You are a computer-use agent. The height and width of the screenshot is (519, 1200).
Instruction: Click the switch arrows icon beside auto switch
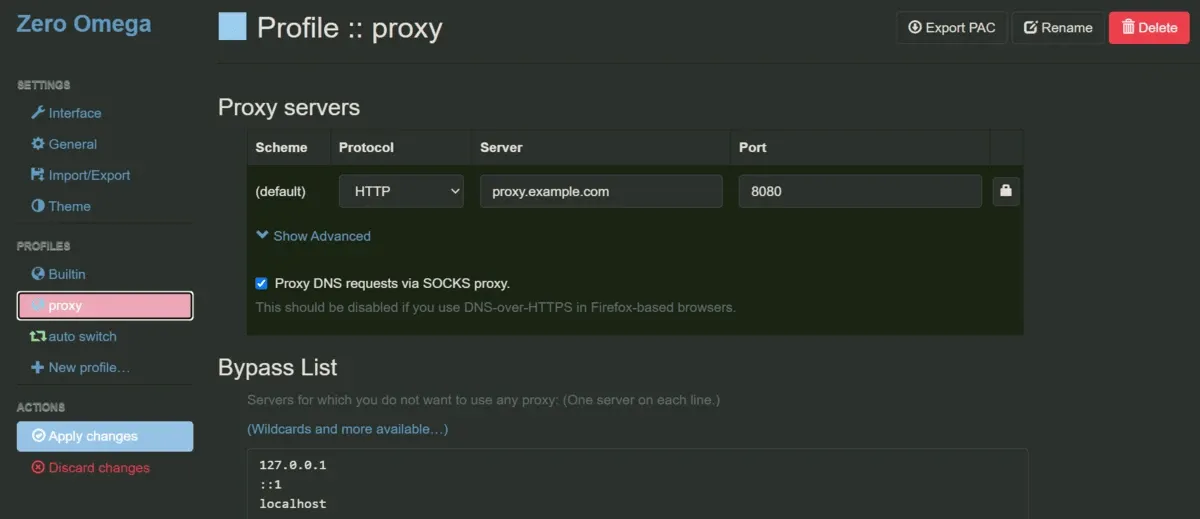pos(38,337)
